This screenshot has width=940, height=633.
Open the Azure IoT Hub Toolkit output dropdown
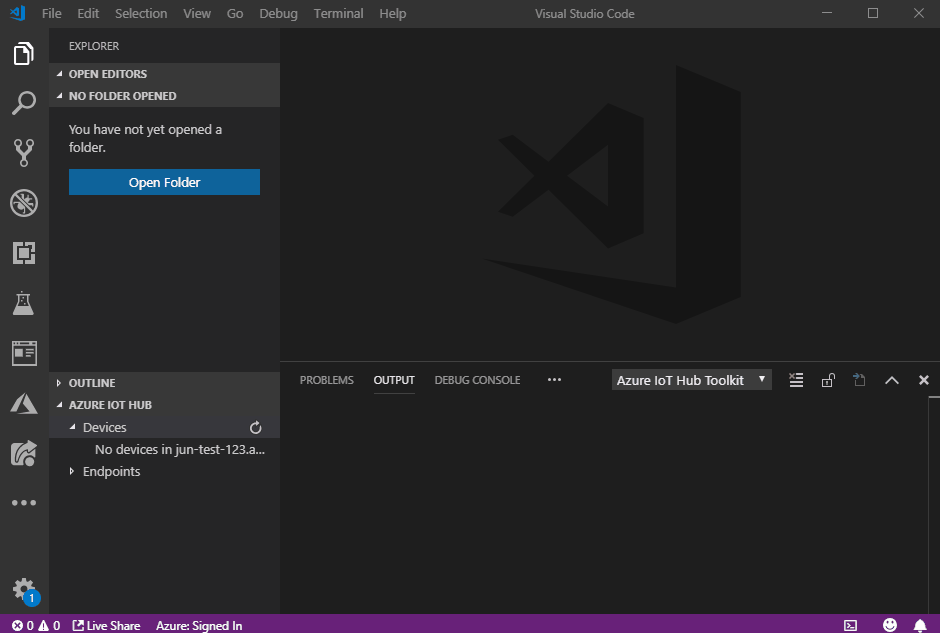(x=691, y=380)
